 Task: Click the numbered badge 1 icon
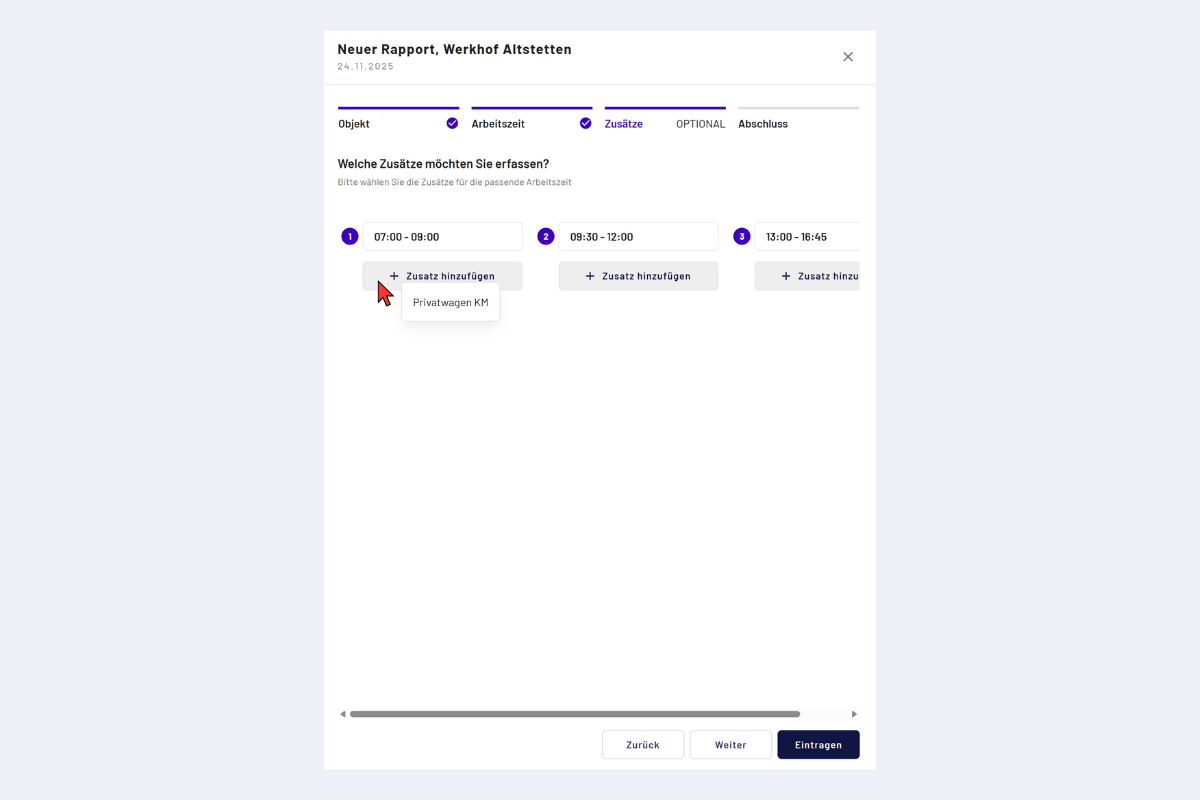pos(349,237)
